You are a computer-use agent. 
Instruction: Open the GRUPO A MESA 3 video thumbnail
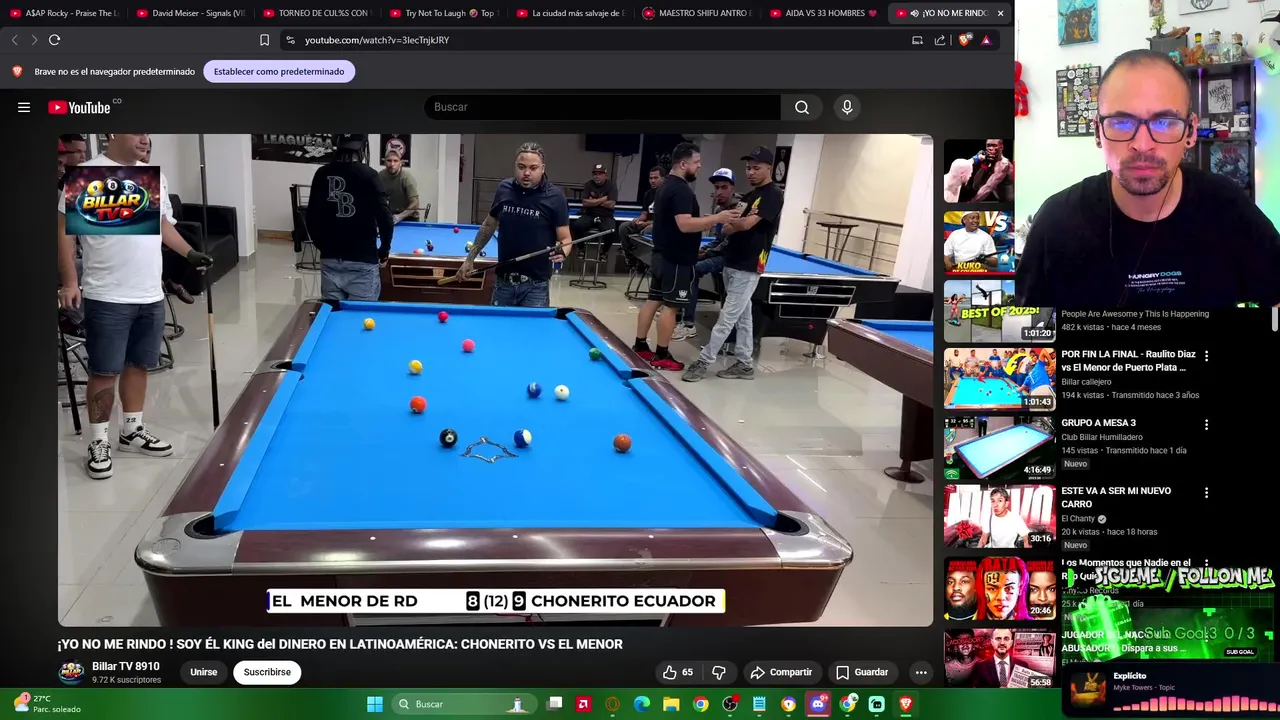pyautogui.click(x=999, y=447)
